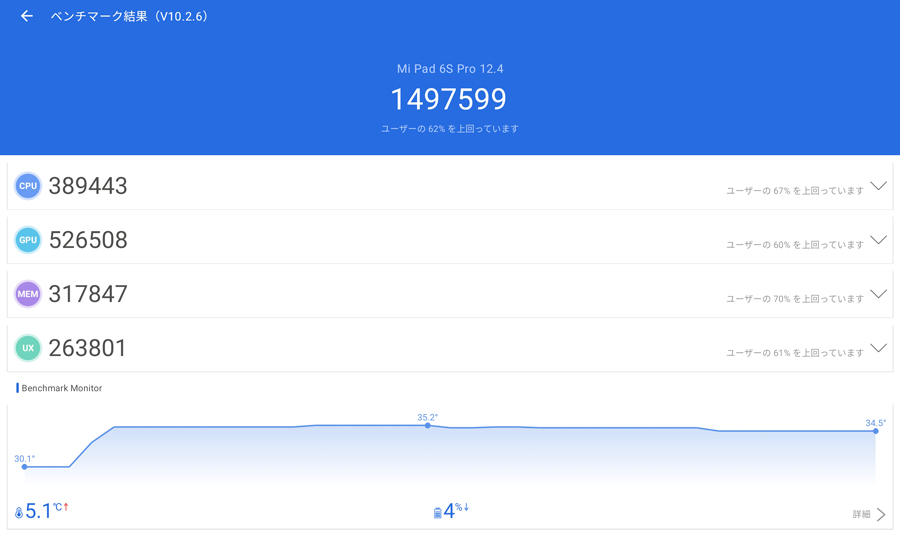Click the 5.1℃ temperature increase value
Viewport: 900px width, 534px height.
[45, 510]
